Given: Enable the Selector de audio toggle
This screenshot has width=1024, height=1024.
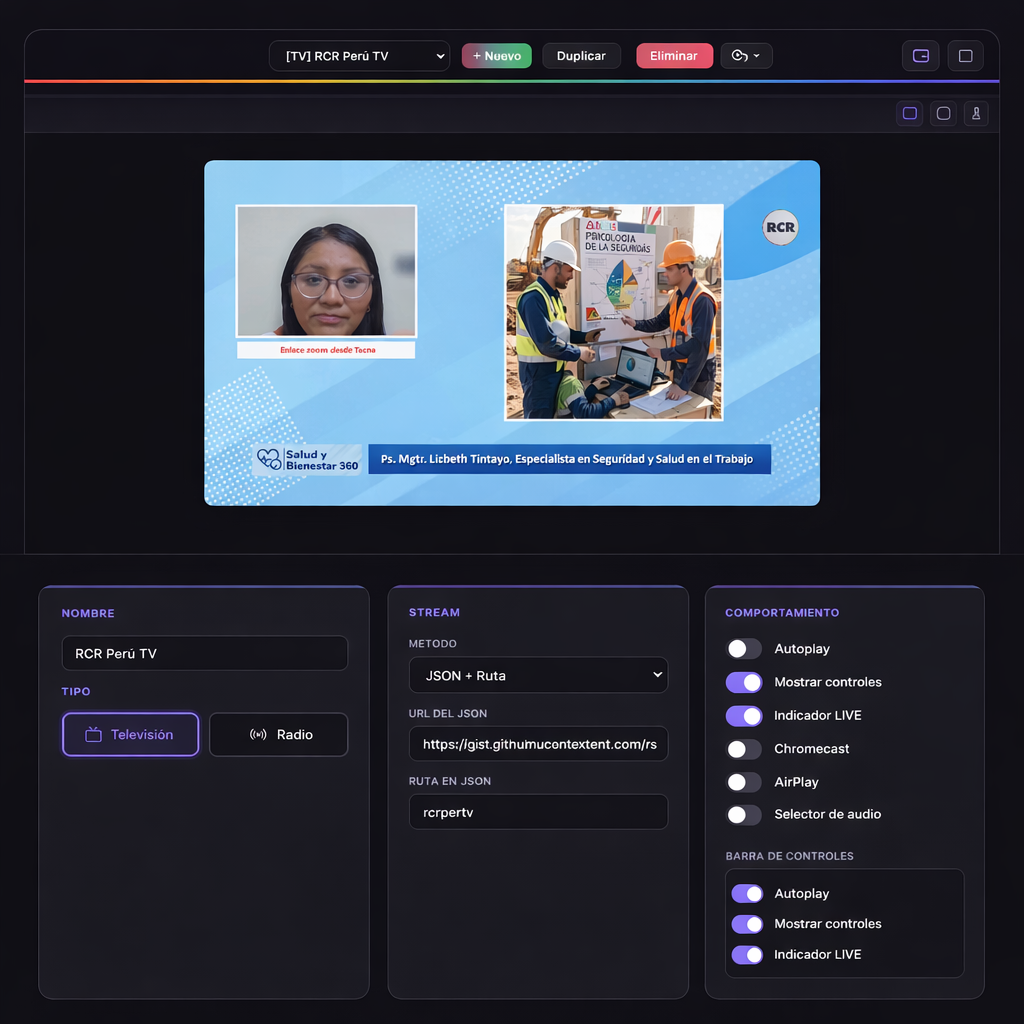Looking at the screenshot, I should coord(744,815).
